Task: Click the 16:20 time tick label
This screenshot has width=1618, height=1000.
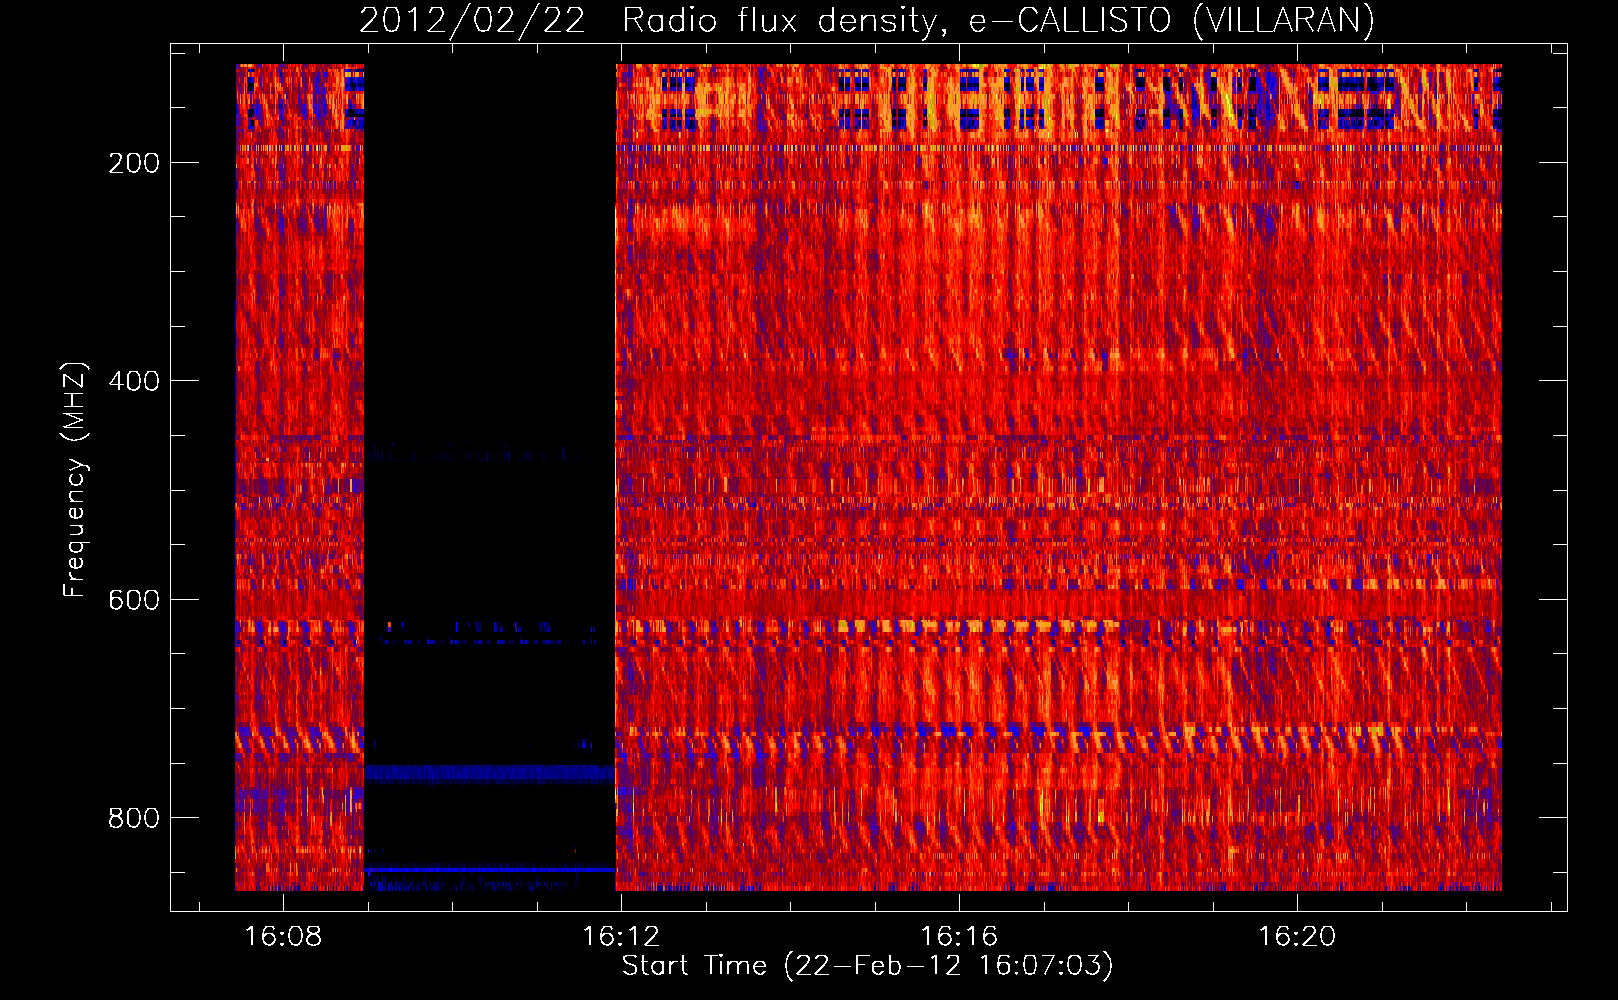Action: click(1297, 937)
